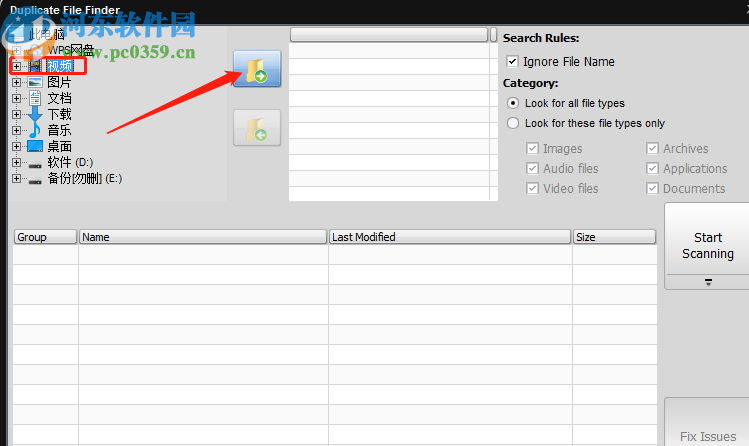Expand the 下载 tree node
The width and height of the screenshot is (749, 446).
click(x=17, y=114)
